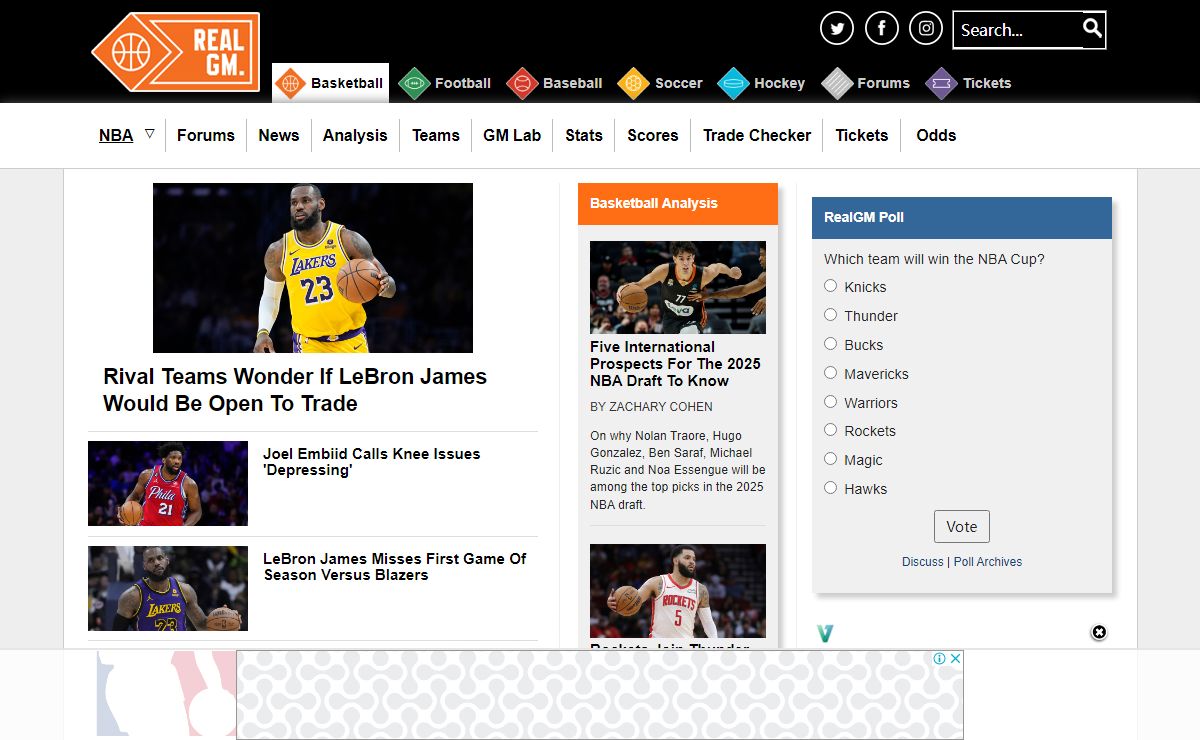The width and height of the screenshot is (1200, 740).
Task: Open Five International Prospects article title
Action: click(x=675, y=364)
